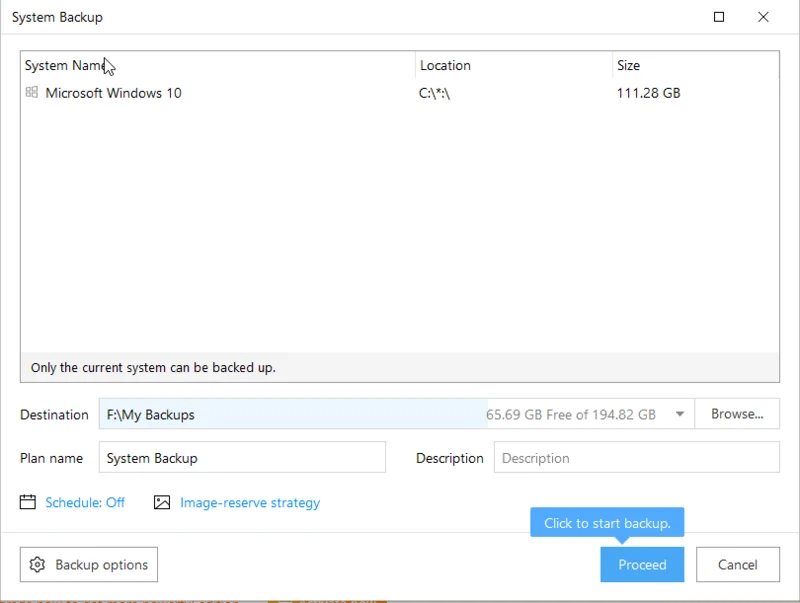Open the Schedule: Off link
The height and width of the screenshot is (603, 800).
pyautogui.click(x=85, y=502)
